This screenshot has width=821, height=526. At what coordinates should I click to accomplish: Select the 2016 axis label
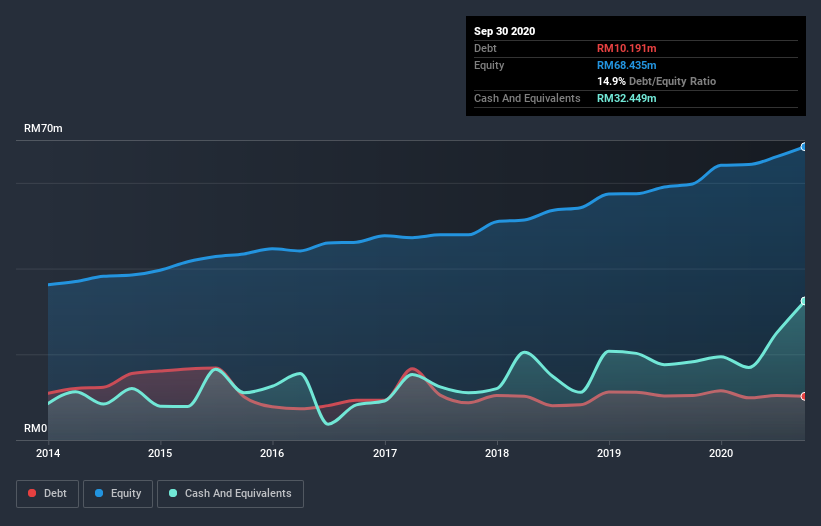272,453
